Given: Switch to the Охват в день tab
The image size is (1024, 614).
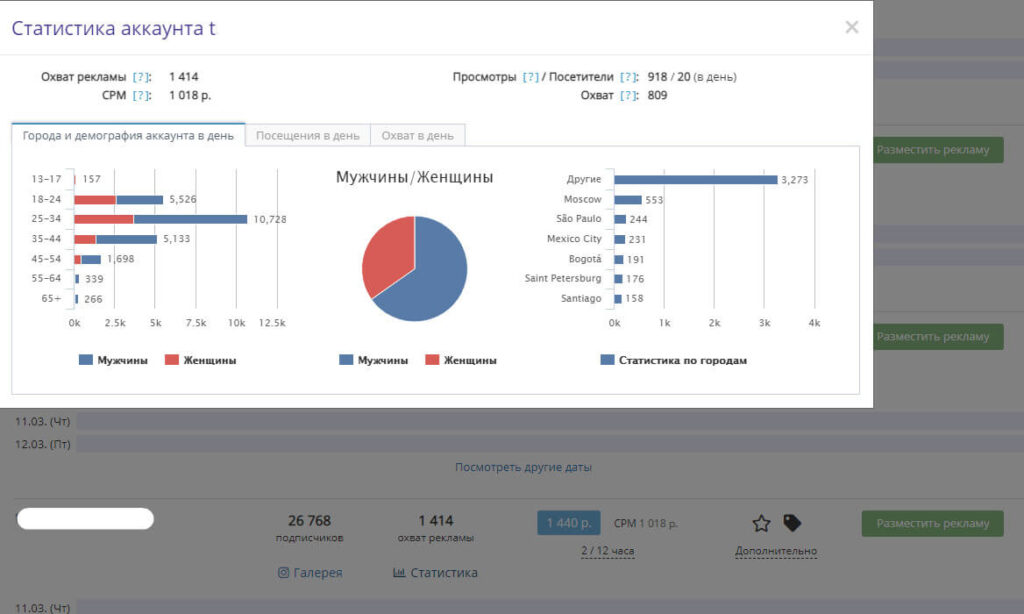Looking at the screenshot, I should (417, 136).
